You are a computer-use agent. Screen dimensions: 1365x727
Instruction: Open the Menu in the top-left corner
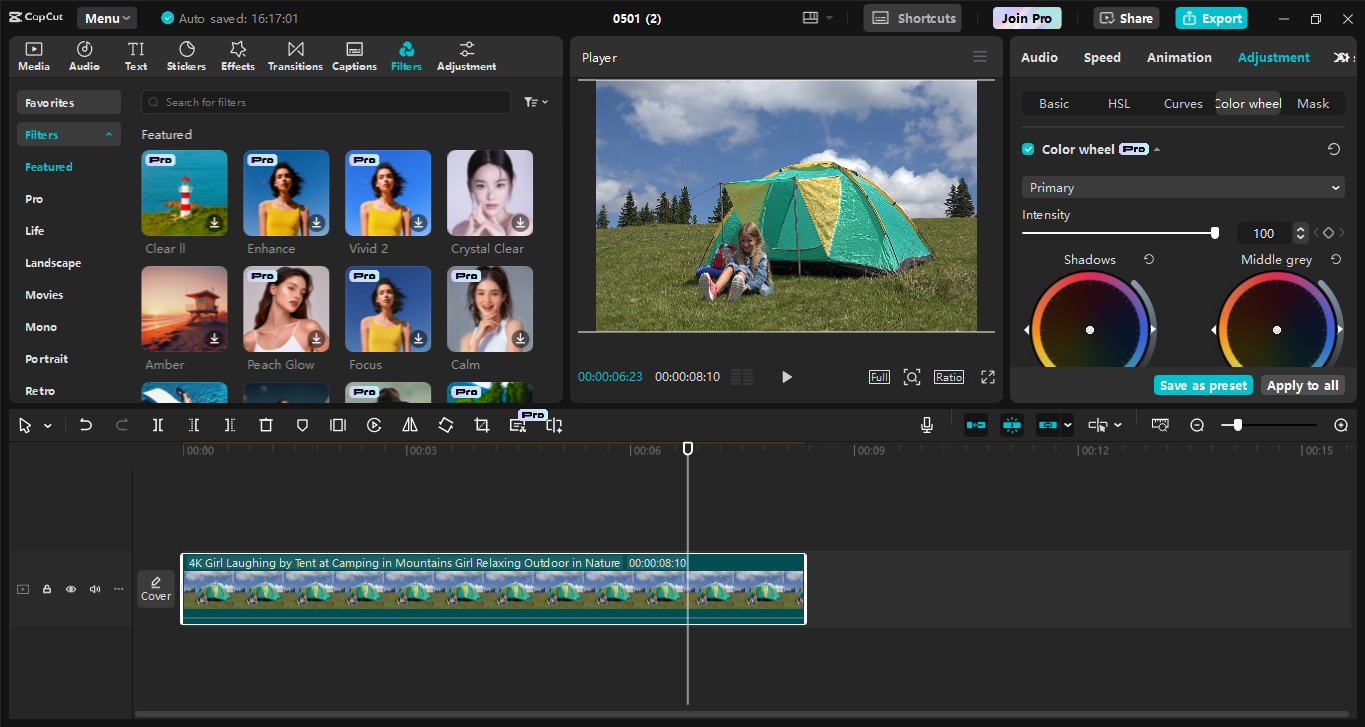pyautogui.click(x=105, y=17)
